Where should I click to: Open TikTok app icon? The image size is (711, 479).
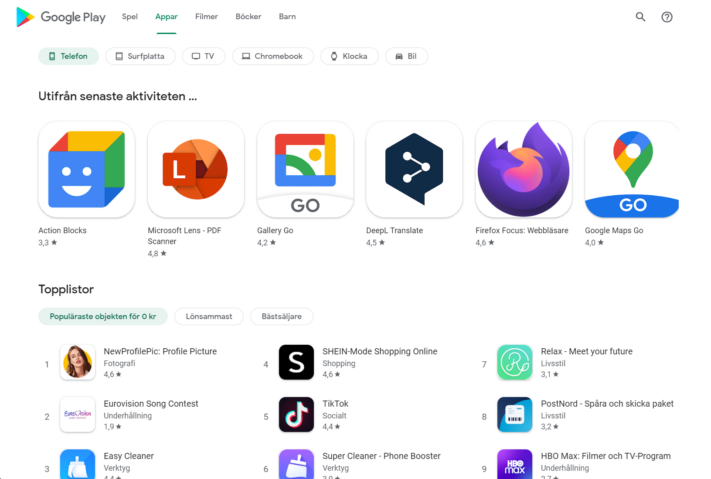click(x=296, y=414)
